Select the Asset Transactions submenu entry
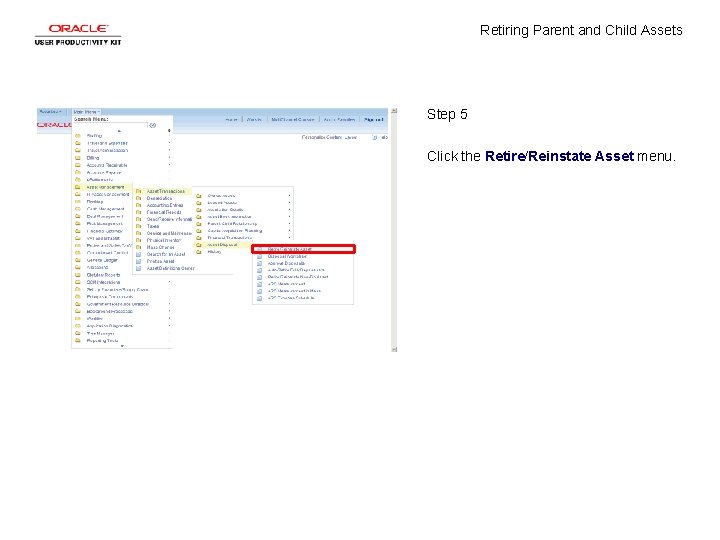The height and width of the screenshot is (540, 720). click(x=165, y=191)
